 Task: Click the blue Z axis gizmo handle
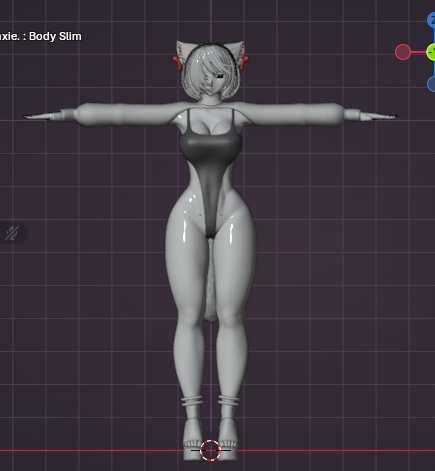[431, 20]
